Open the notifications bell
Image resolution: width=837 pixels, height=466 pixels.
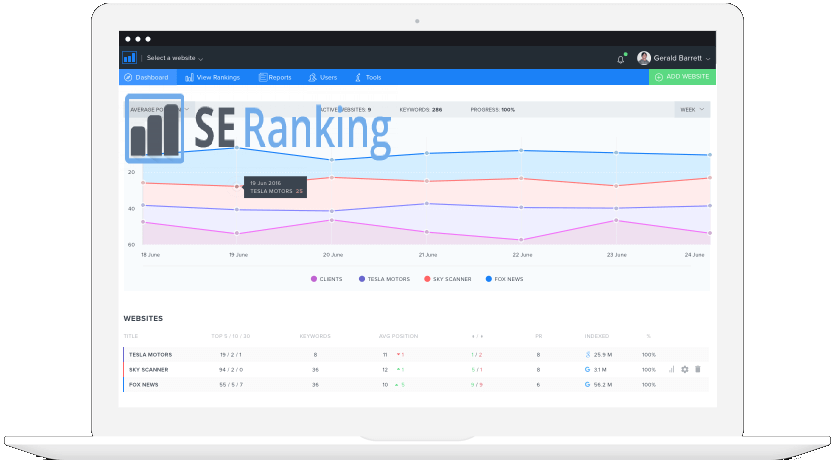pos(620,58)
